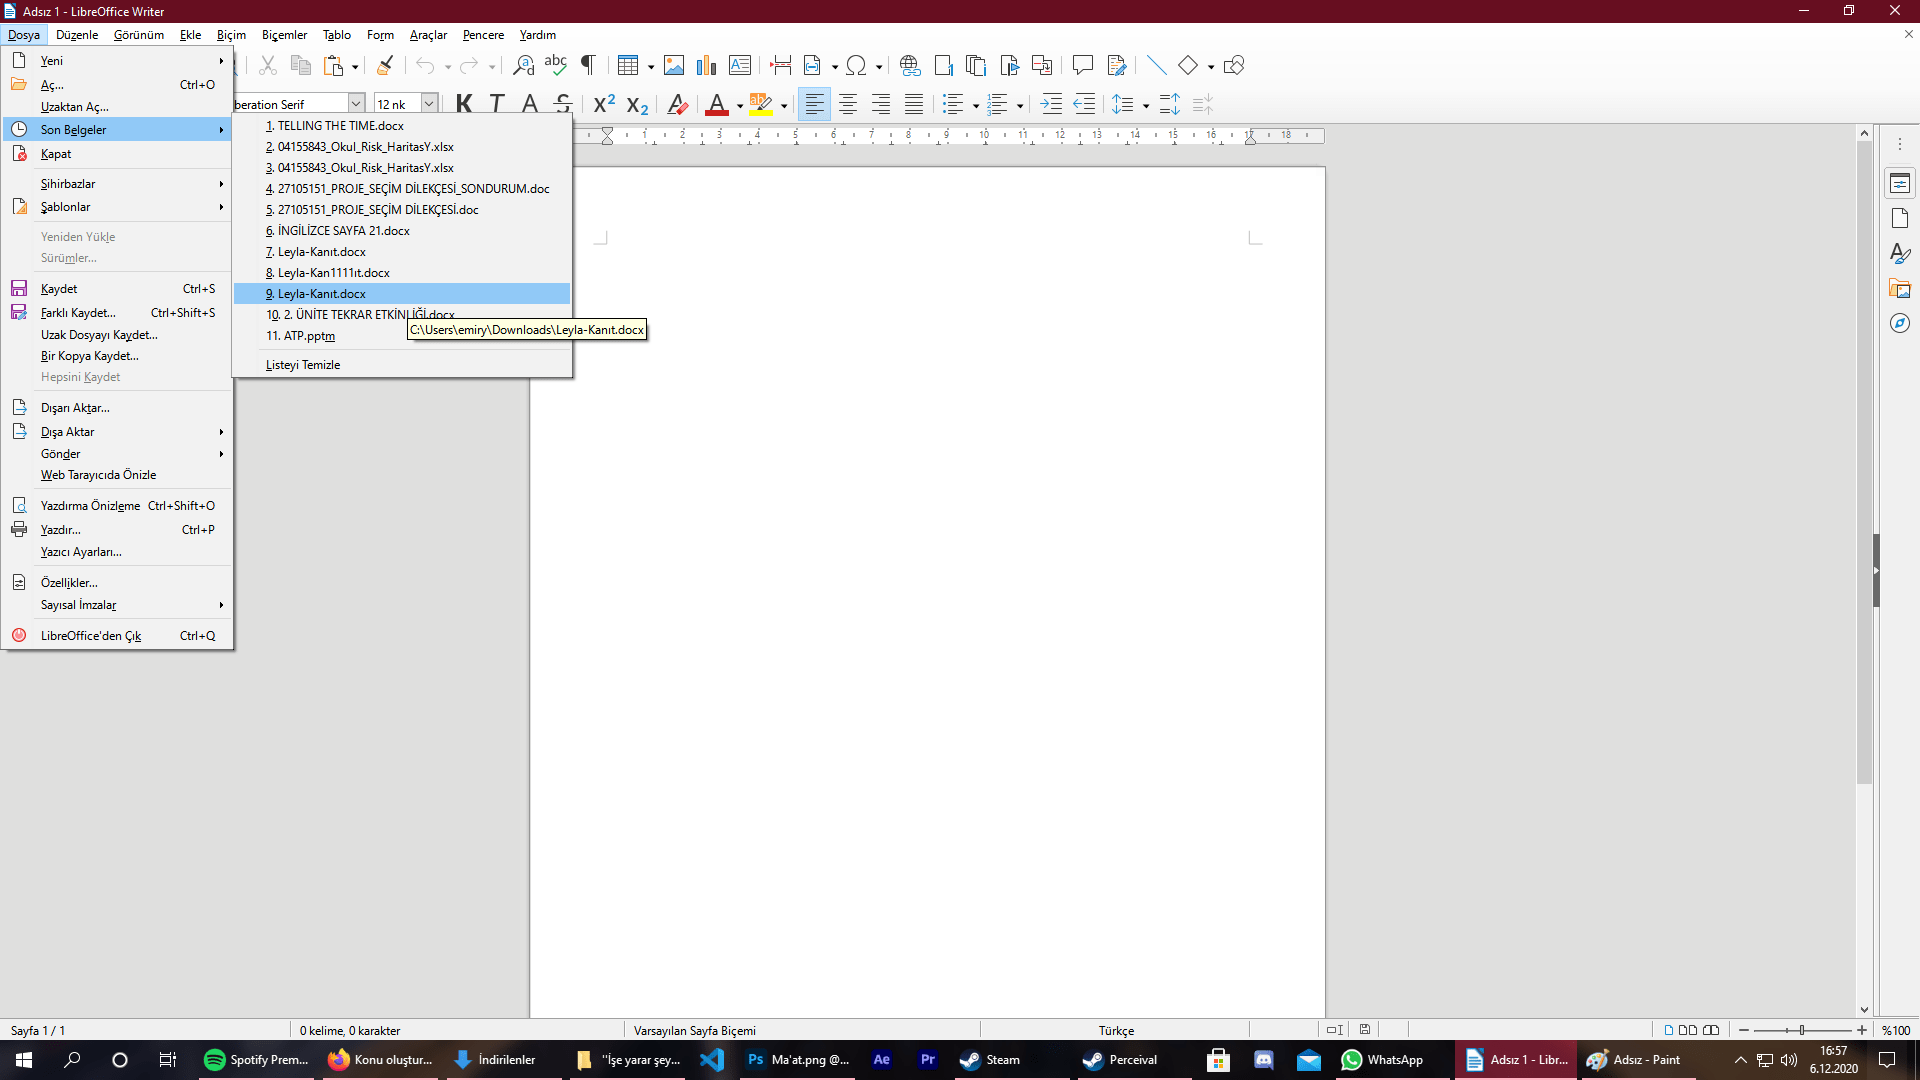
Task: Click Listeyi Temizle to clear list
Action: click(303, 365)
